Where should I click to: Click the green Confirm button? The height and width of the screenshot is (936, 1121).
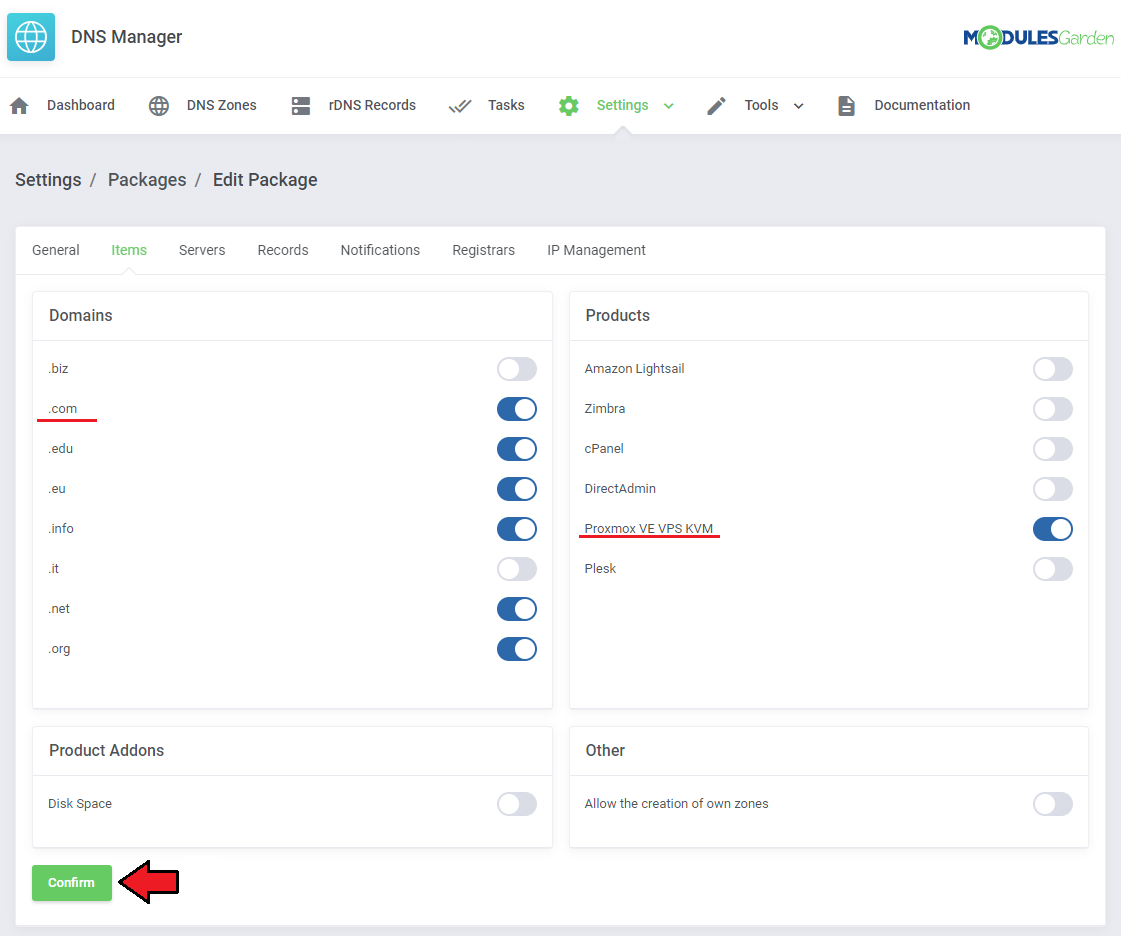[71, 882]
